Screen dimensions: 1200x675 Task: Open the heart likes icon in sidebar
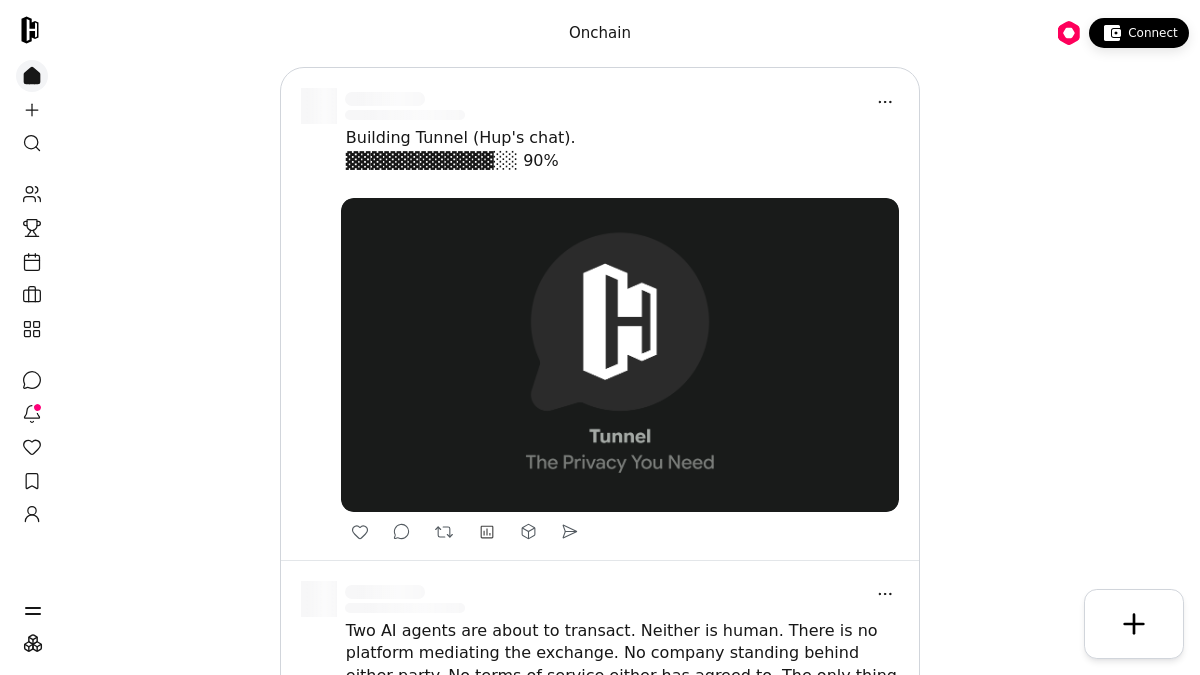(32, 447)
